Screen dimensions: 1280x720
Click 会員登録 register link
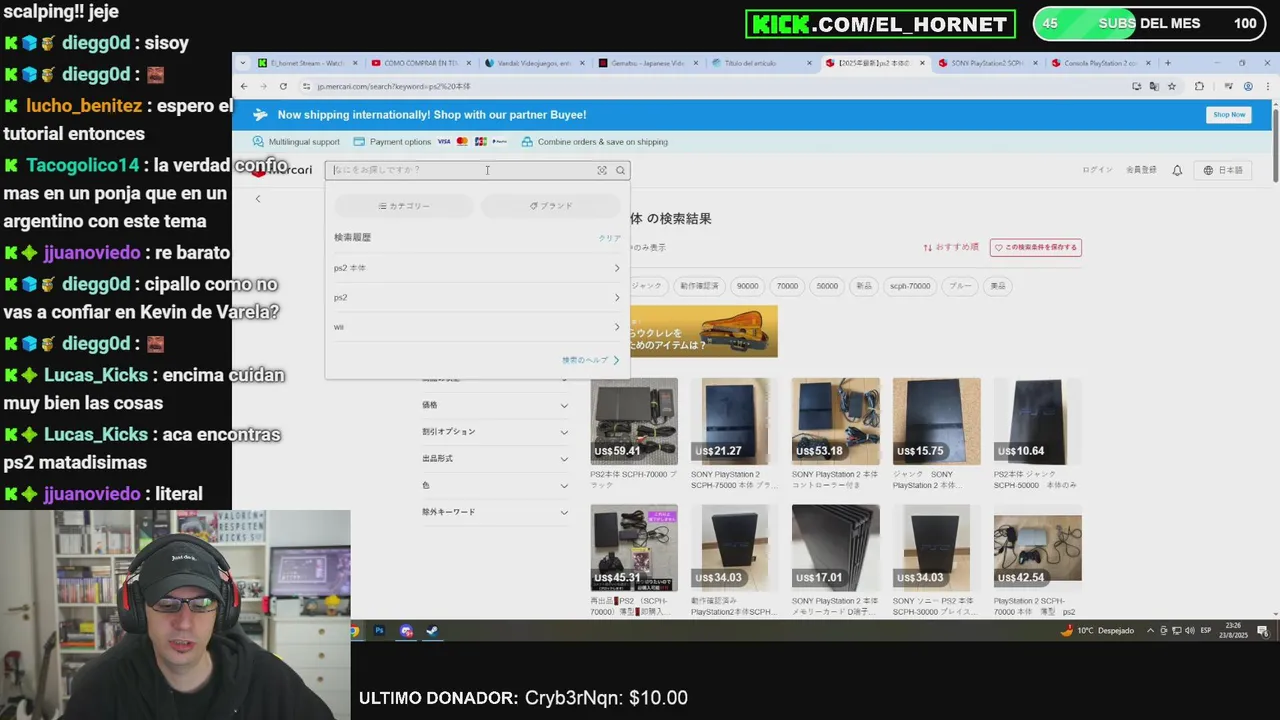point(1141,170)
